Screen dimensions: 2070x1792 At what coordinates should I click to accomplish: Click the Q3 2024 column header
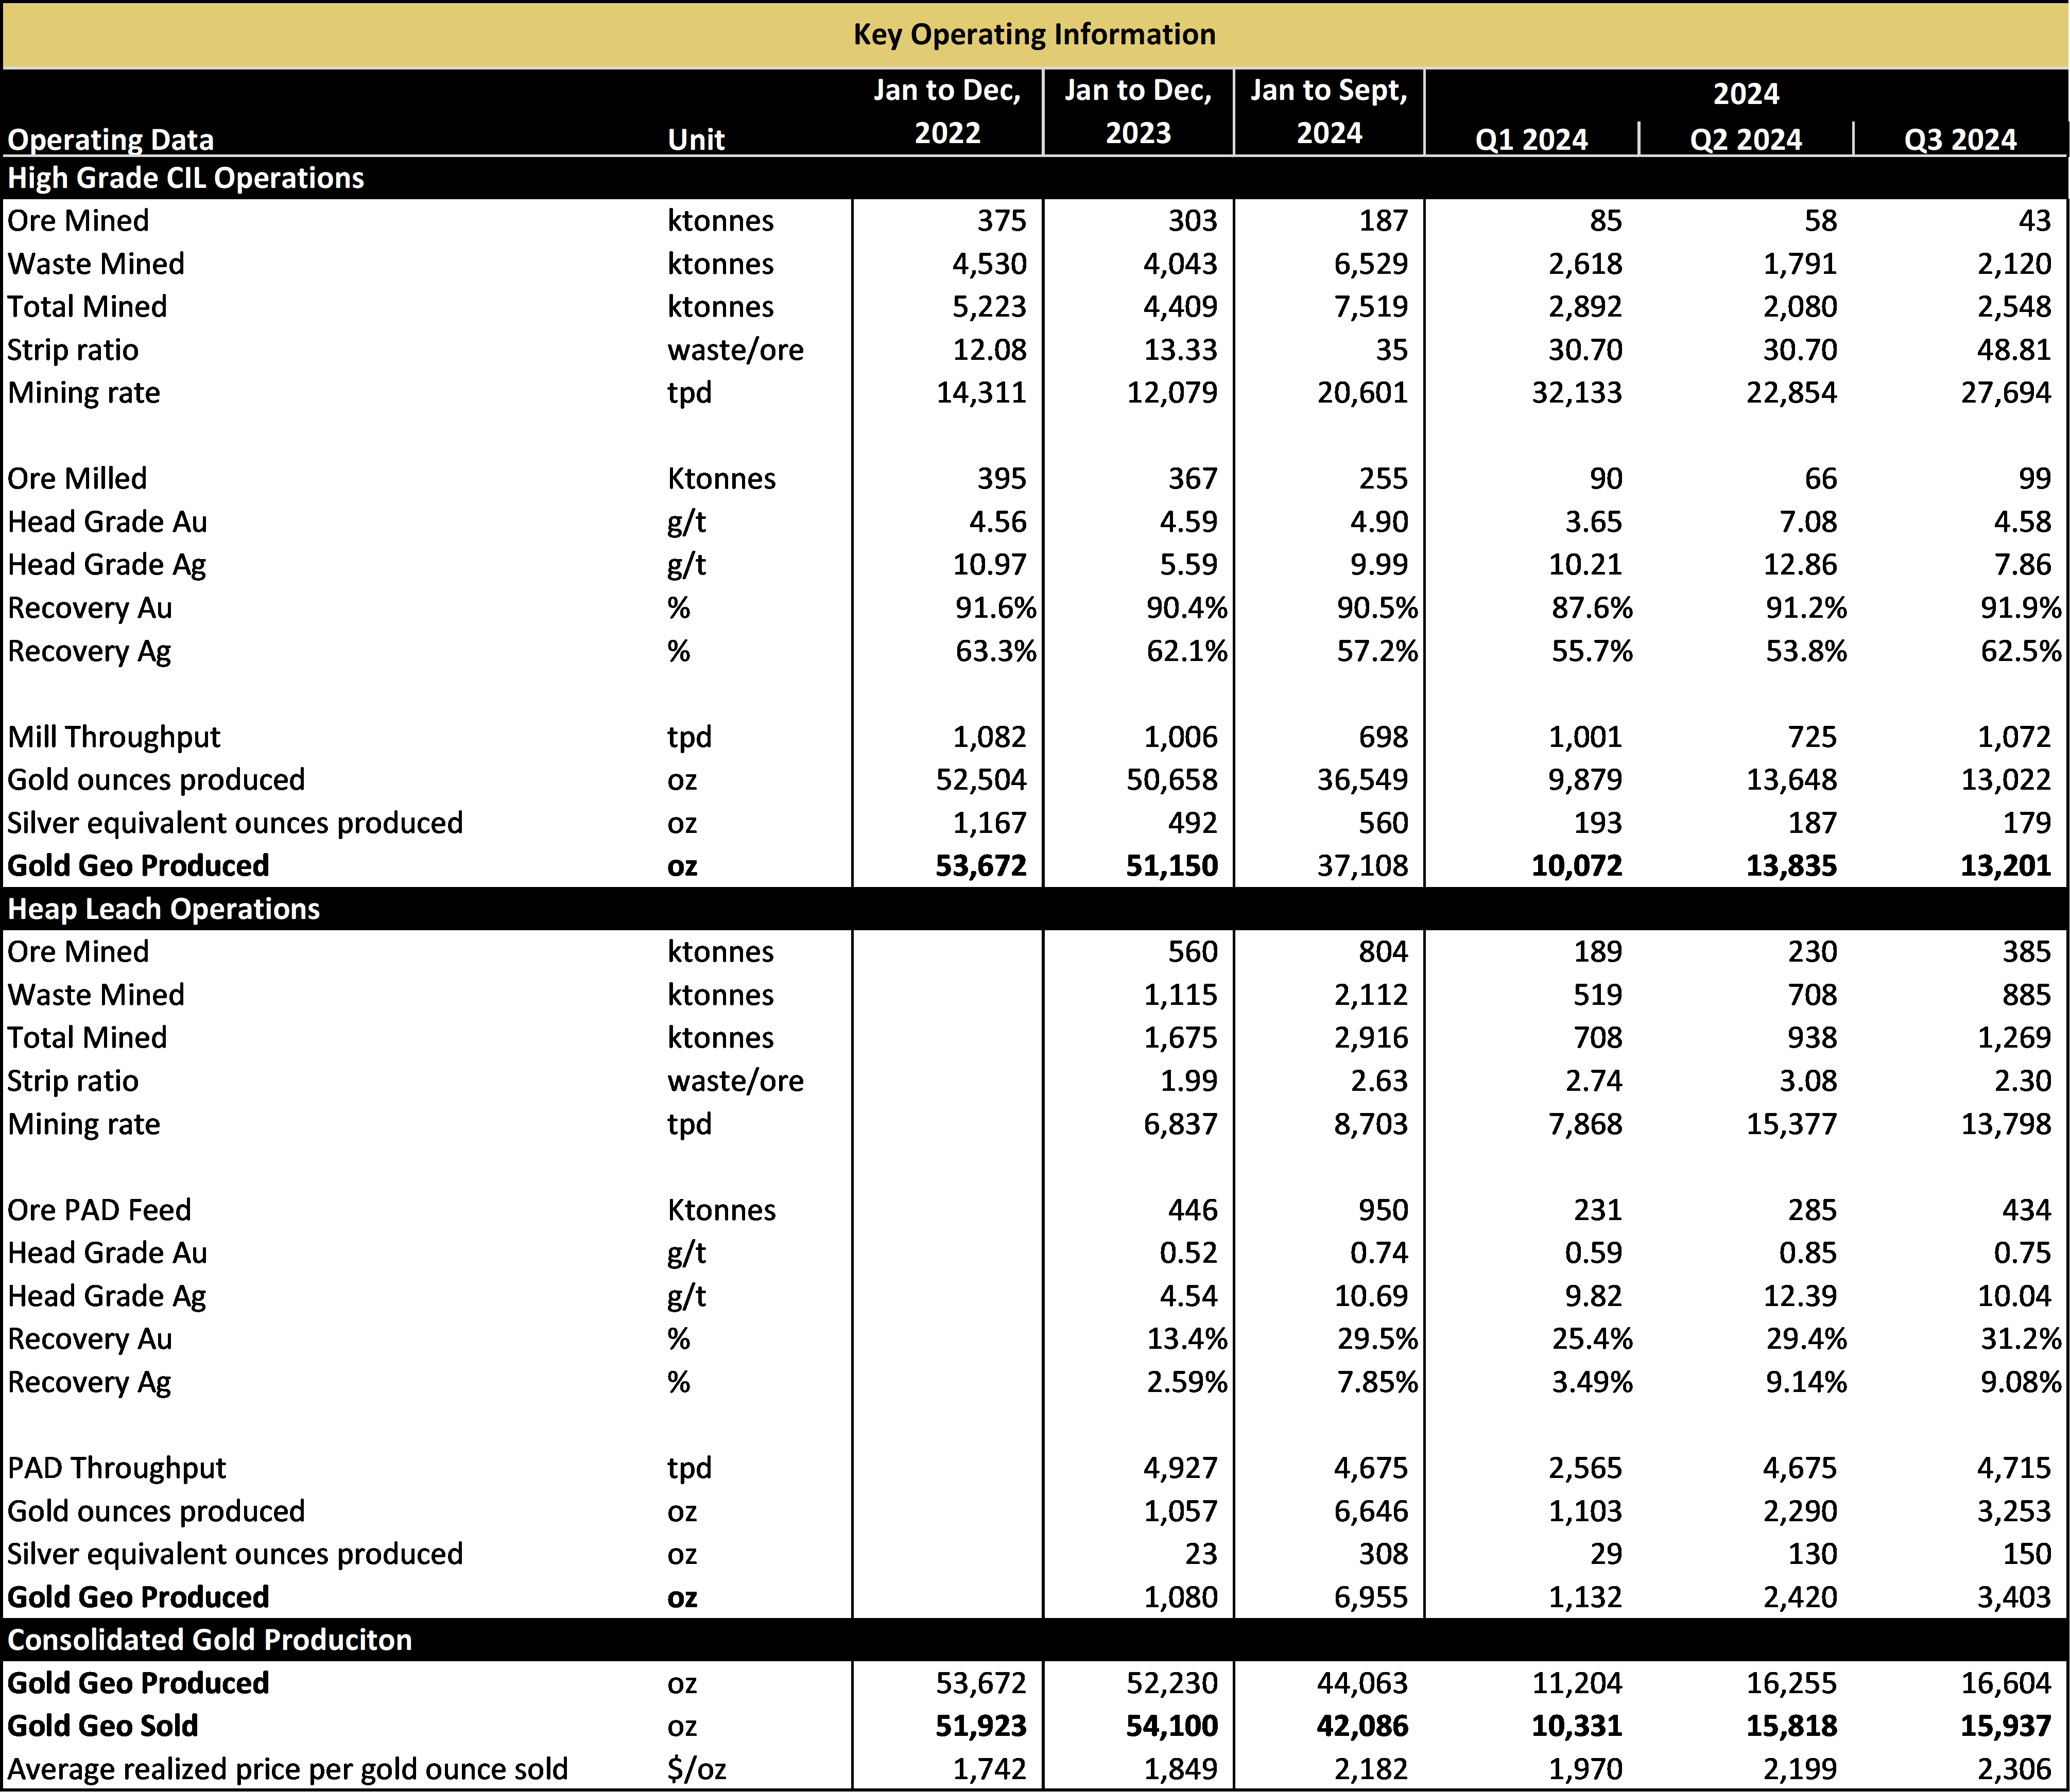[1960, 139]
